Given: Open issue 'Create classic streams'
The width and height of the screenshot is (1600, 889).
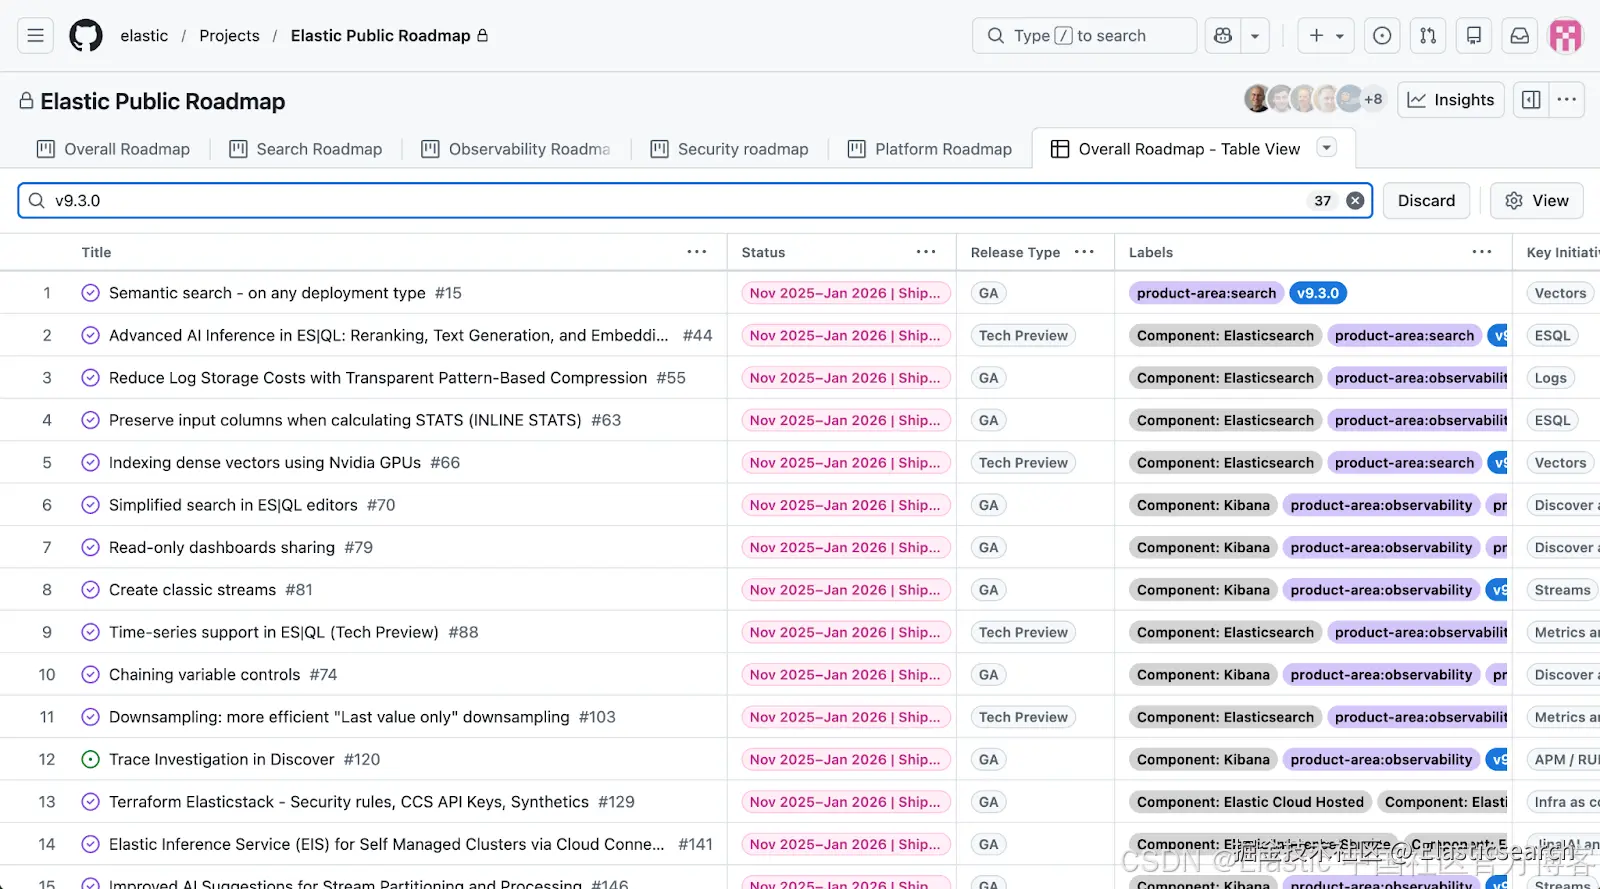Looking at the screenshot, I should point(192,590).
